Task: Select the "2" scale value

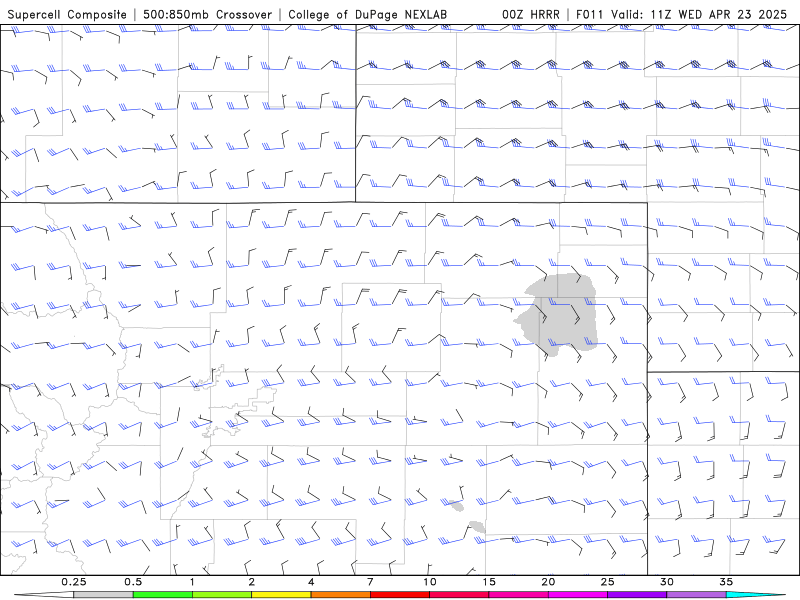Action: point(252,582)
